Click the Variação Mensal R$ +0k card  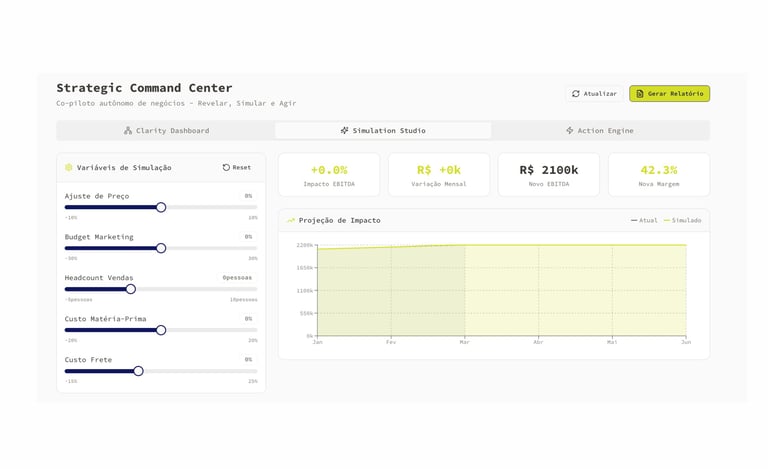(439, 175)
